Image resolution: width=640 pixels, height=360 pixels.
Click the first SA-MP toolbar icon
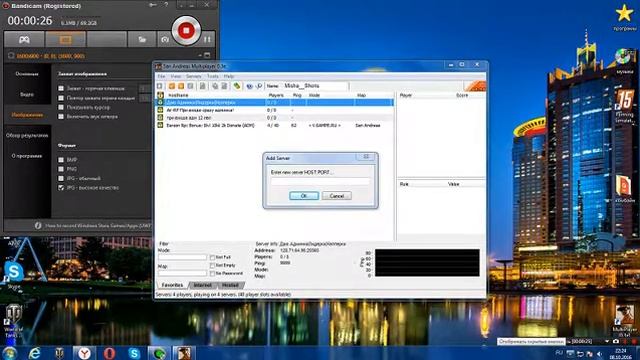pos(160,86)
